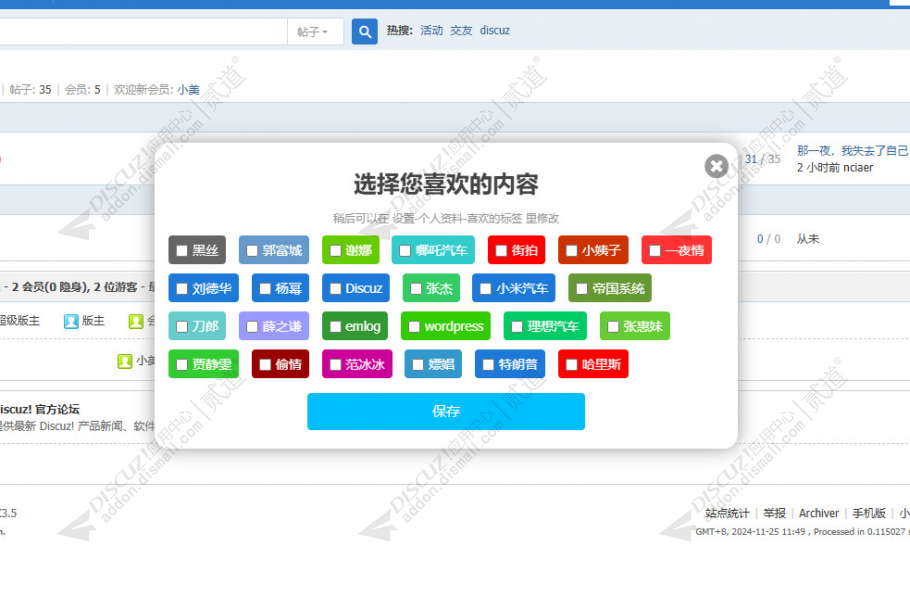This screenshot has height=609, width=910.
Task: Check the wordpress tag checkbox
Action: [x=414, y=327]
